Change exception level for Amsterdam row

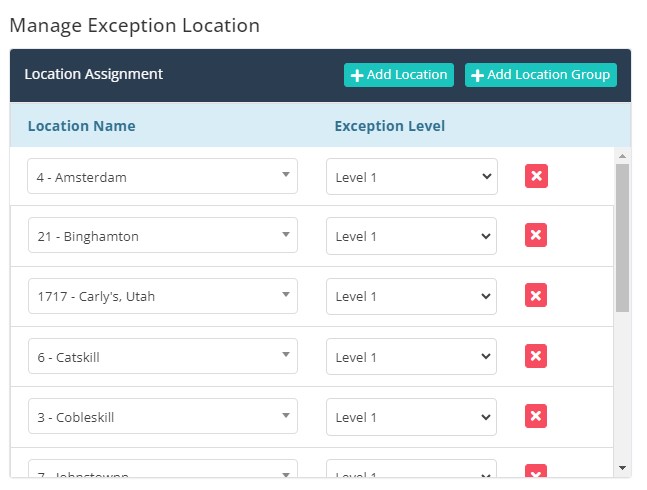pyautogui.click(x=412, y=177)
